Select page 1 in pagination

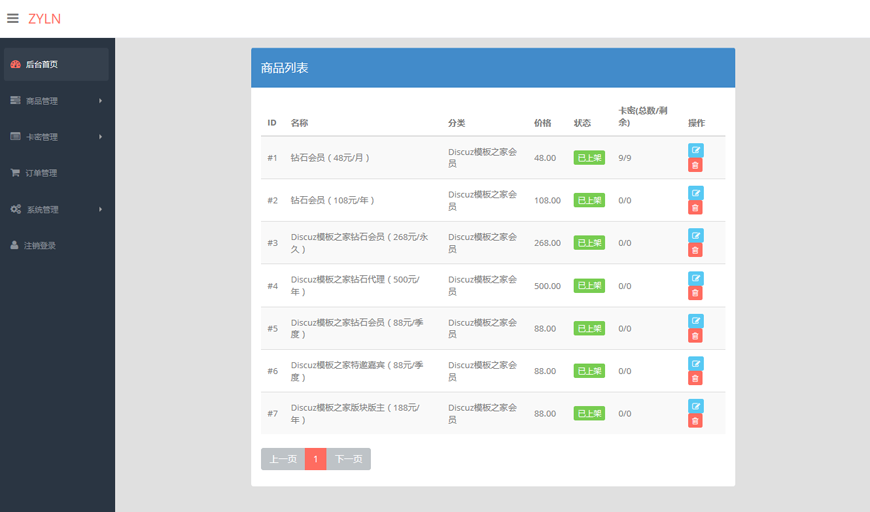[x=315, y=459]
